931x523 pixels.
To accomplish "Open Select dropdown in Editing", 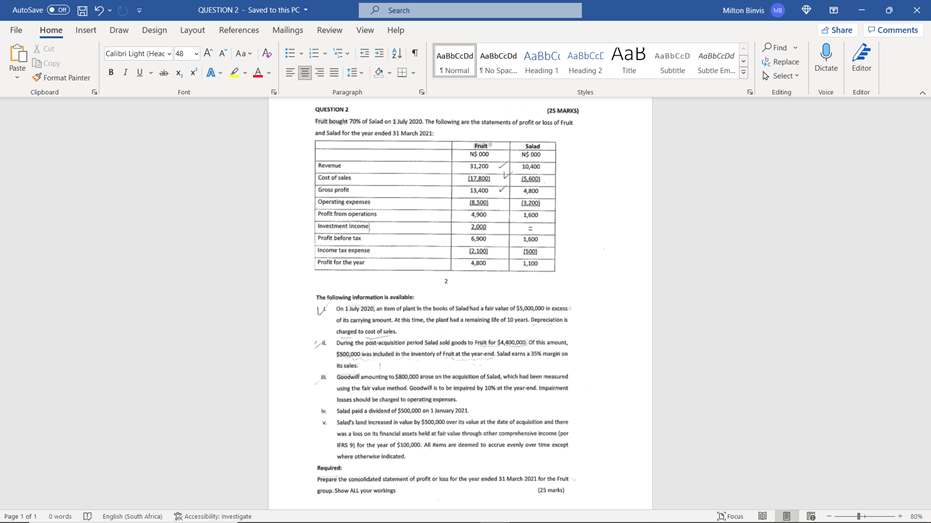I will point(781,76).
